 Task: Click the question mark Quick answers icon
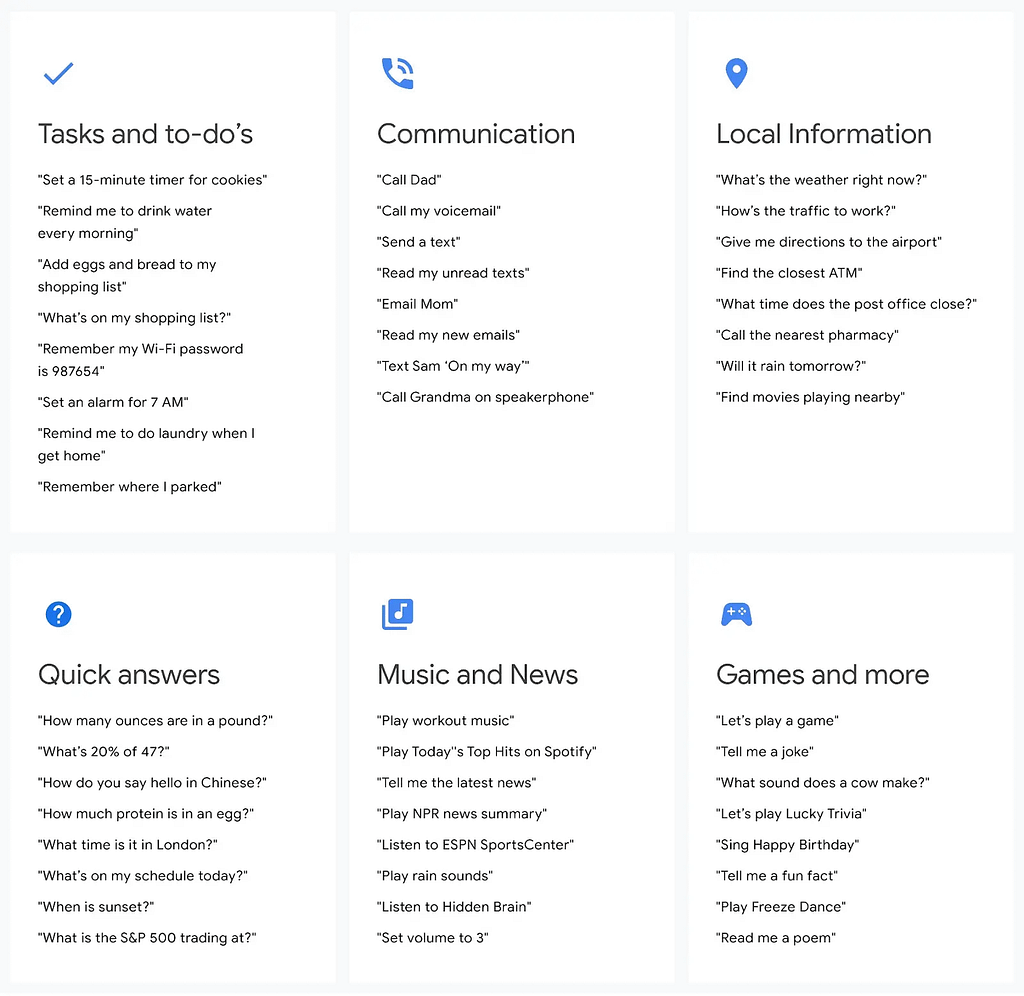[x=59, y=614]
